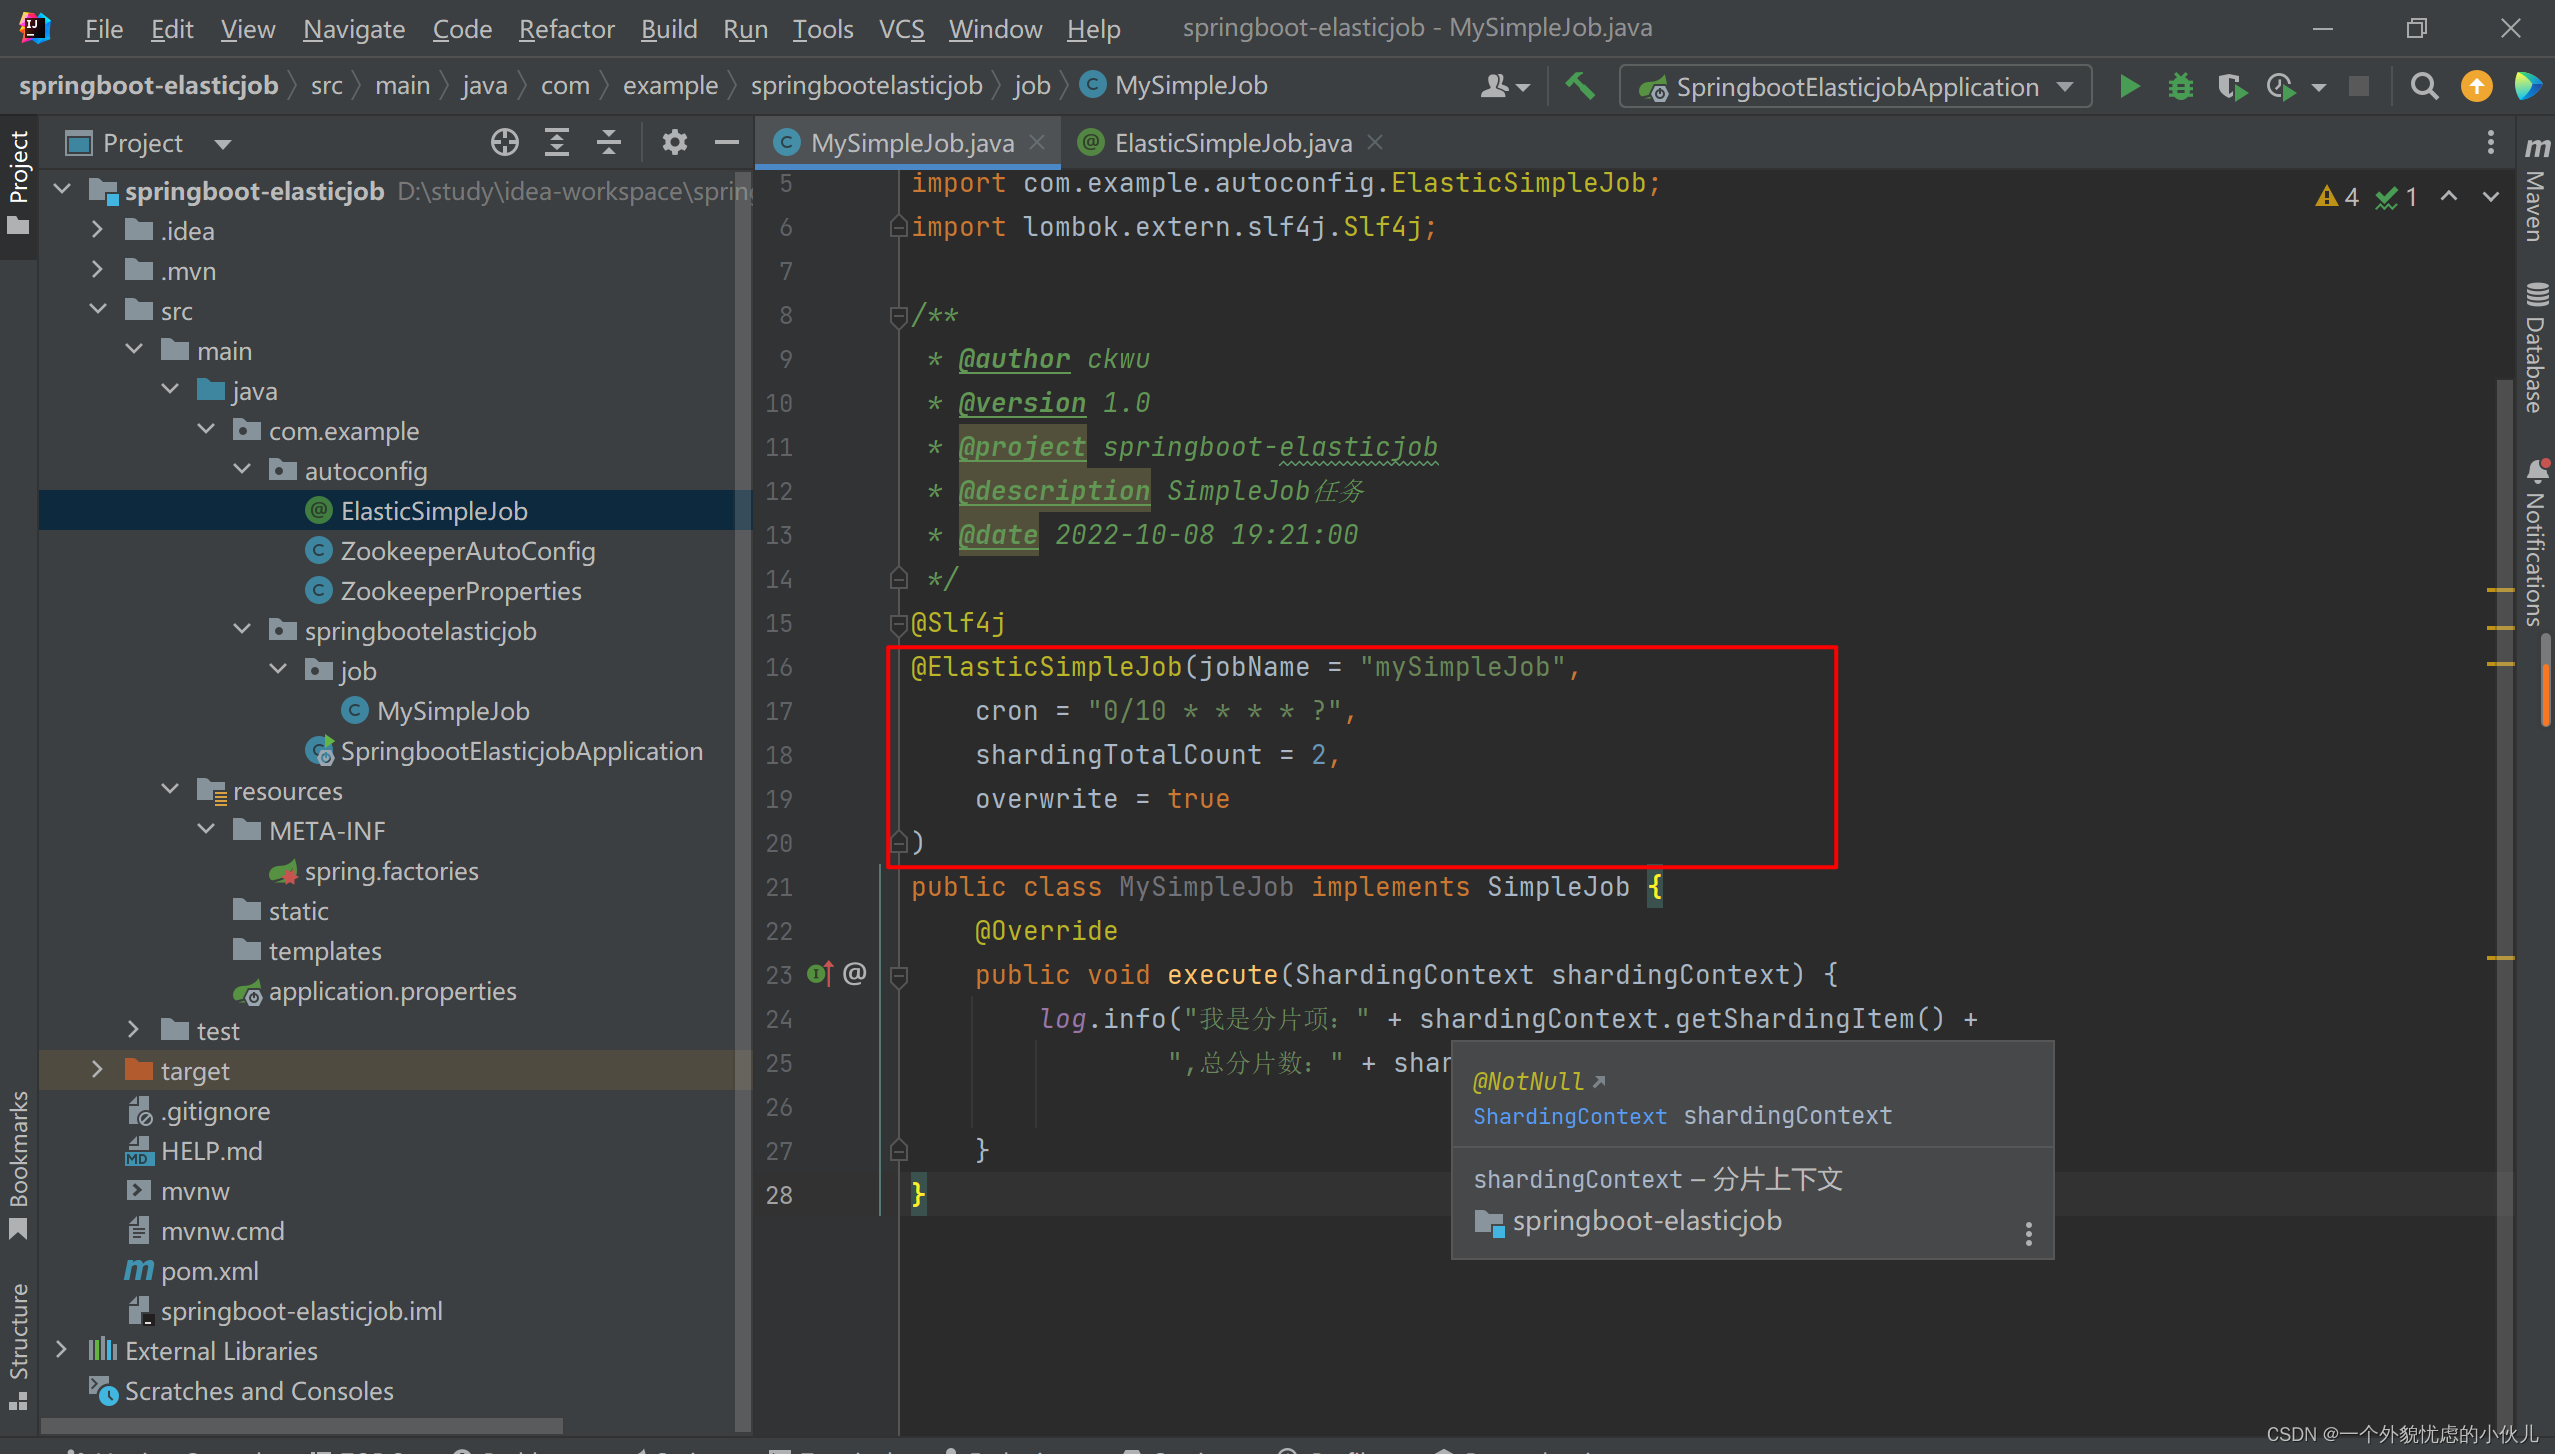Expand External Libraries node
The height and width of the screenshot is (1454, 2555).
61,1350
